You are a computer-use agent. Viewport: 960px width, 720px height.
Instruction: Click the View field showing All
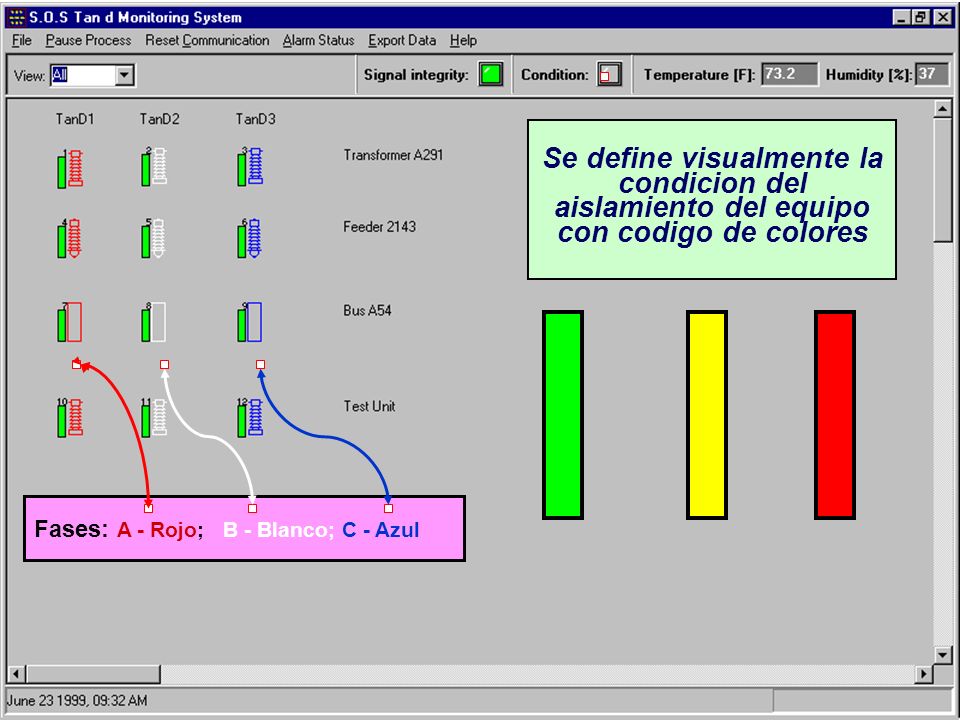83,75
